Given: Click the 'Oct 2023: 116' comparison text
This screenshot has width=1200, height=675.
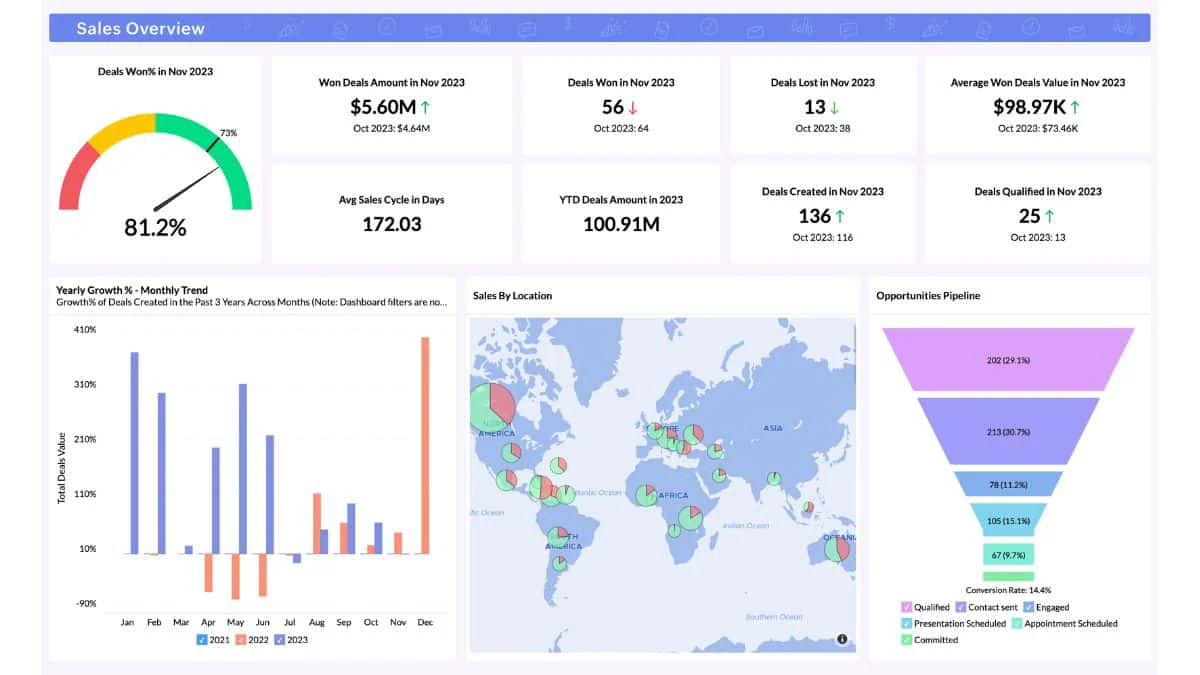Looking at the screenshot, I should [823, 238].
